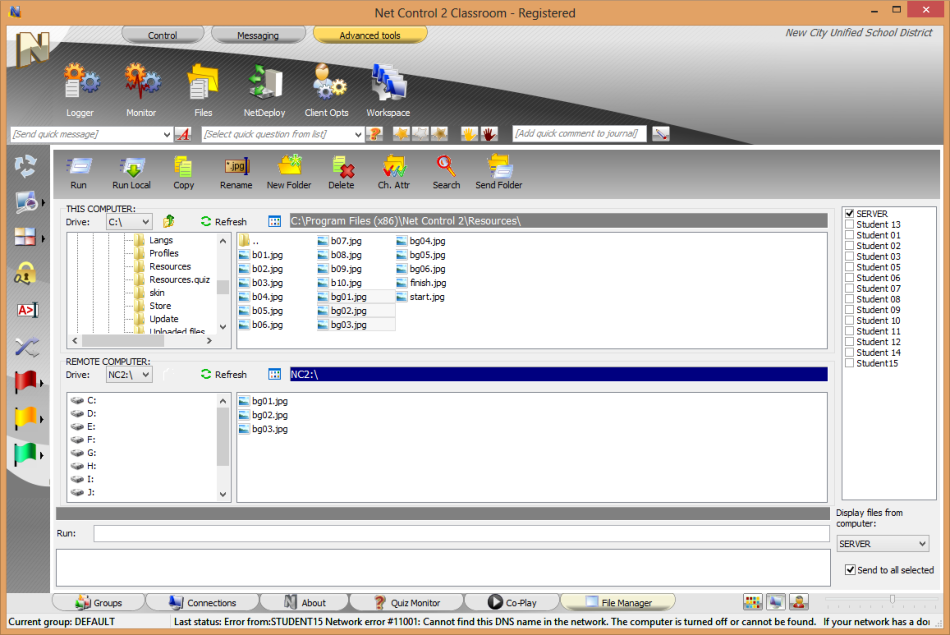Open the Ch. Attr tool

pos(392,170)
